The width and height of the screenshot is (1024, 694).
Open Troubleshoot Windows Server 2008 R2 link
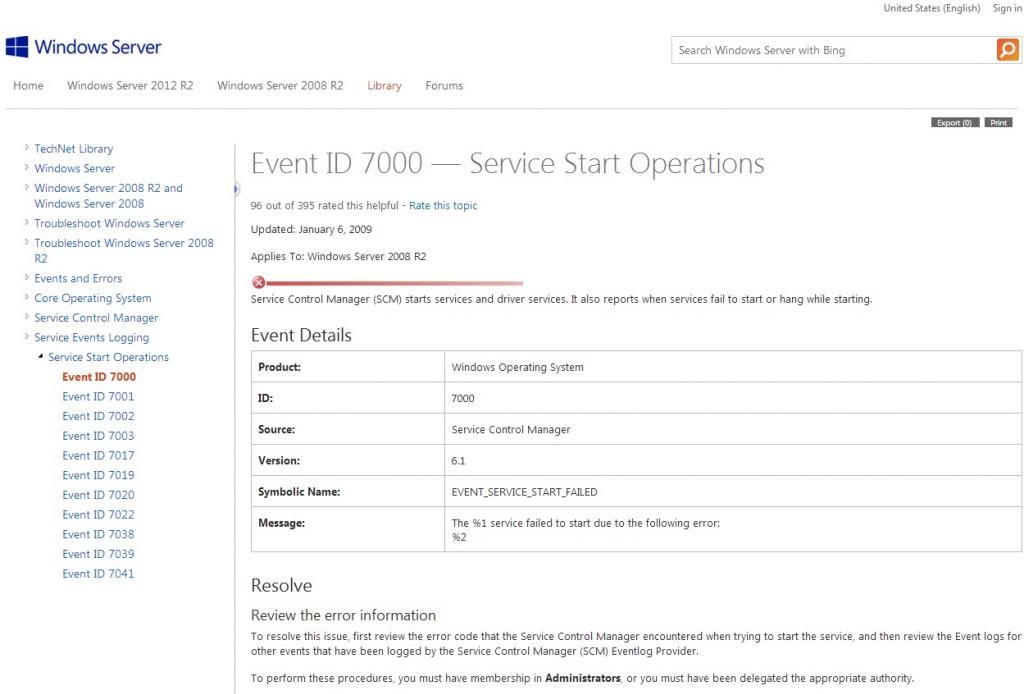[124, 251]
